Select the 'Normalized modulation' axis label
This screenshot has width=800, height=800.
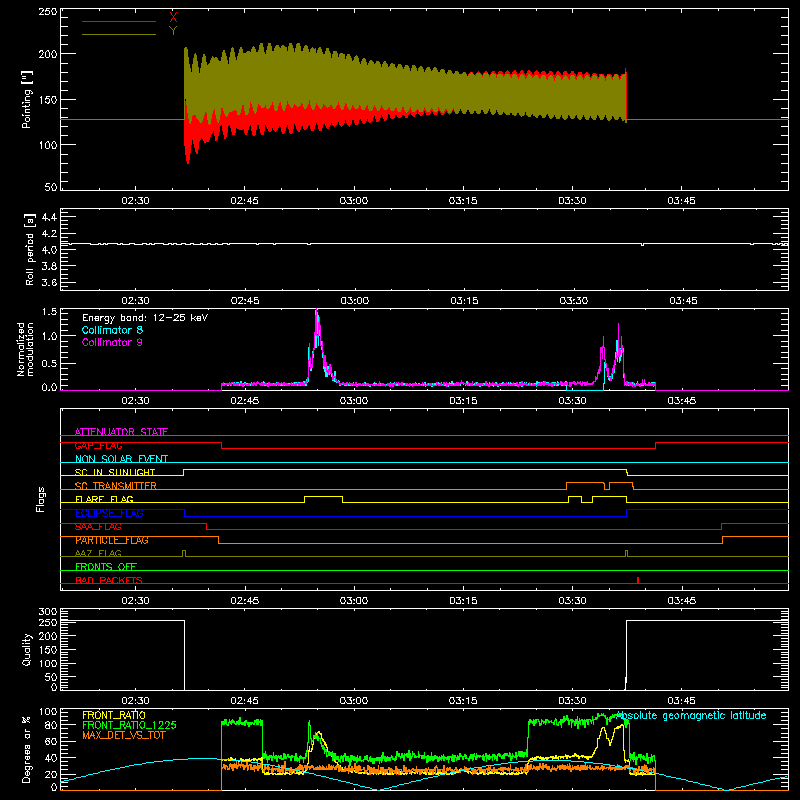tap(25, 349)
